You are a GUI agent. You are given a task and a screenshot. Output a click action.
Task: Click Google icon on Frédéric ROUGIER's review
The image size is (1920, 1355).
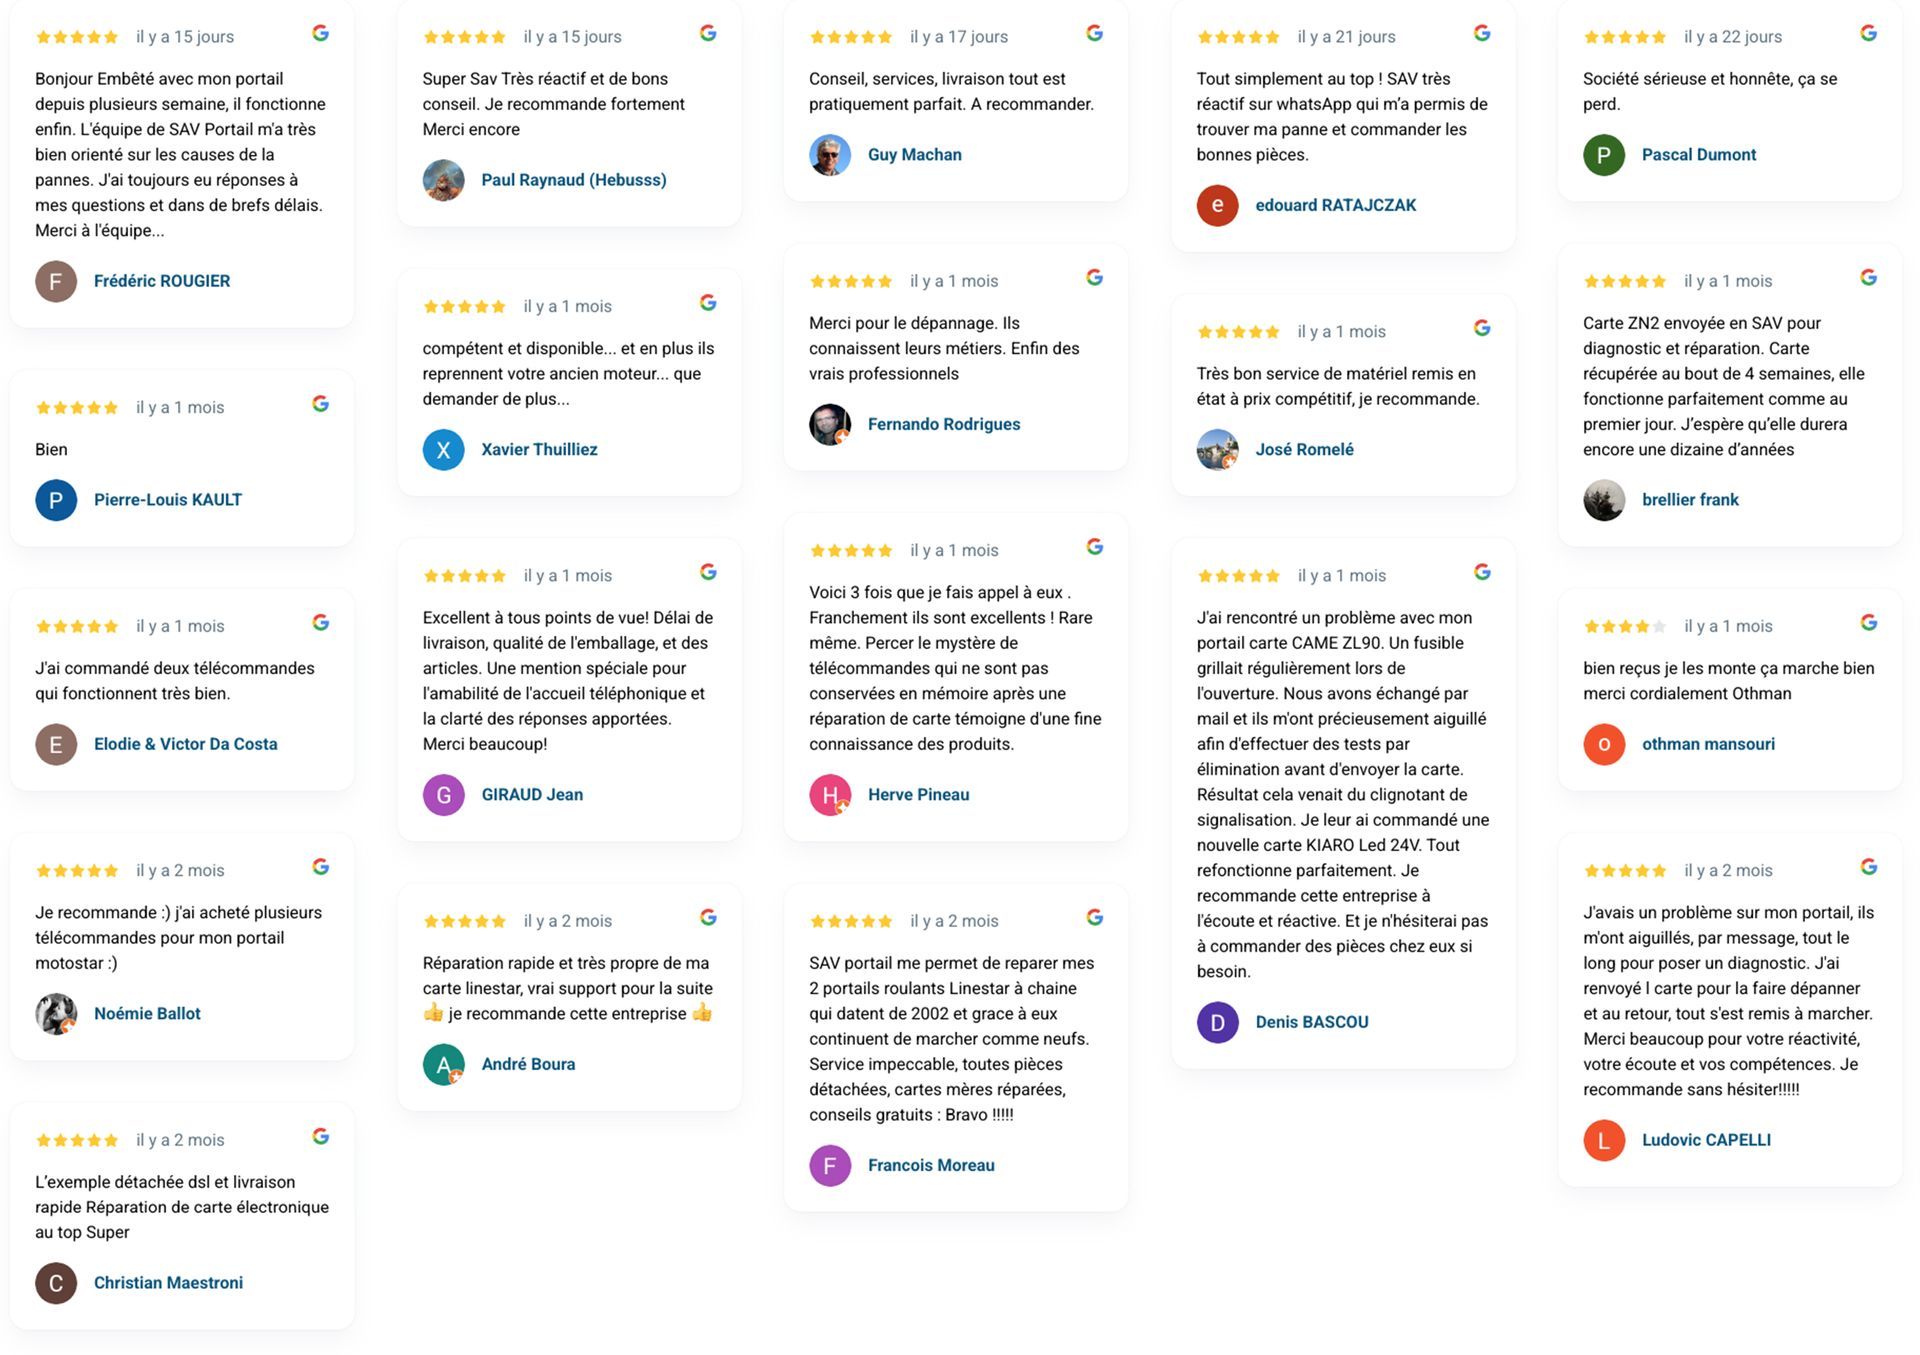point(321,33)
